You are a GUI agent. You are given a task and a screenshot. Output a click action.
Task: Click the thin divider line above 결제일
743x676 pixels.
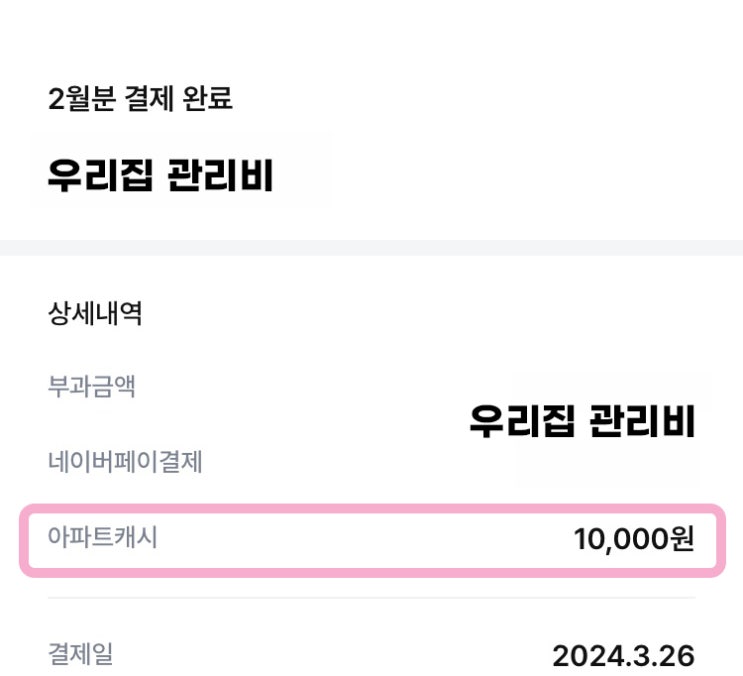point(371,598)
